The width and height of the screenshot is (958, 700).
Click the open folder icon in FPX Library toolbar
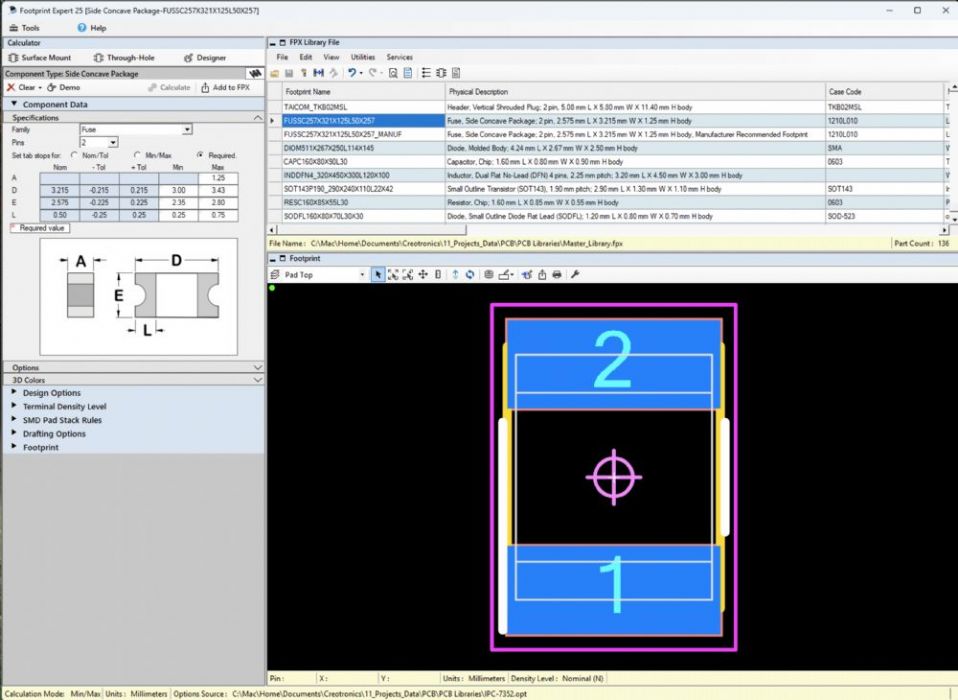277,73
